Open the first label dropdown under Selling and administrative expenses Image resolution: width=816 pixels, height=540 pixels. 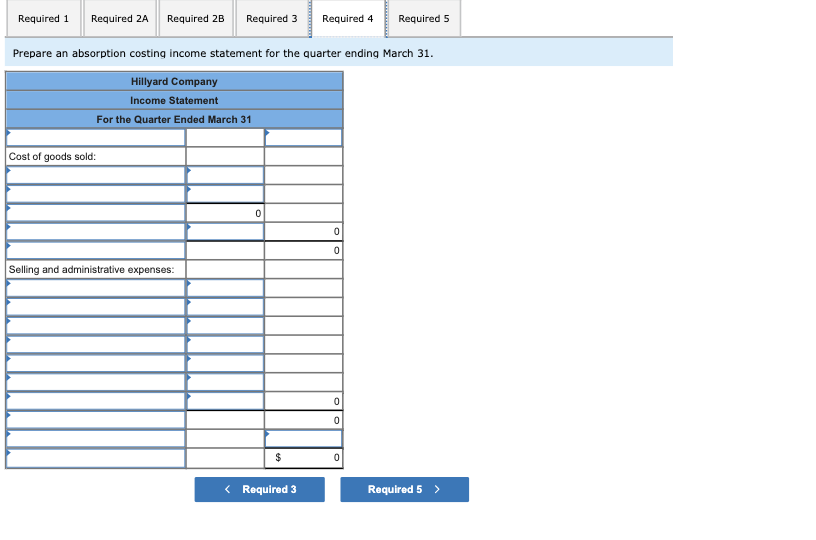tap(96, 288)
